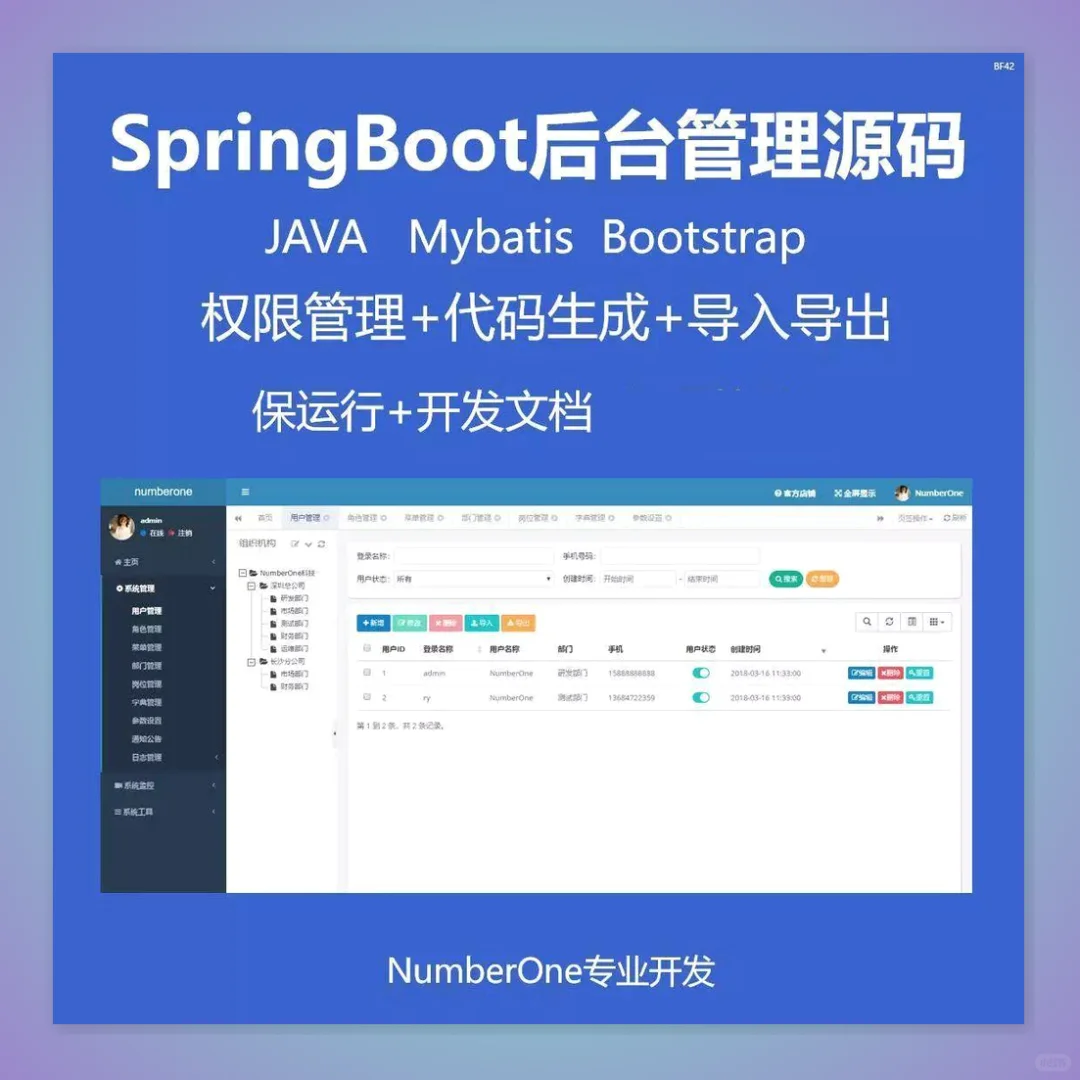Check the select-all checkbox in the table header

tap(365, 648)
